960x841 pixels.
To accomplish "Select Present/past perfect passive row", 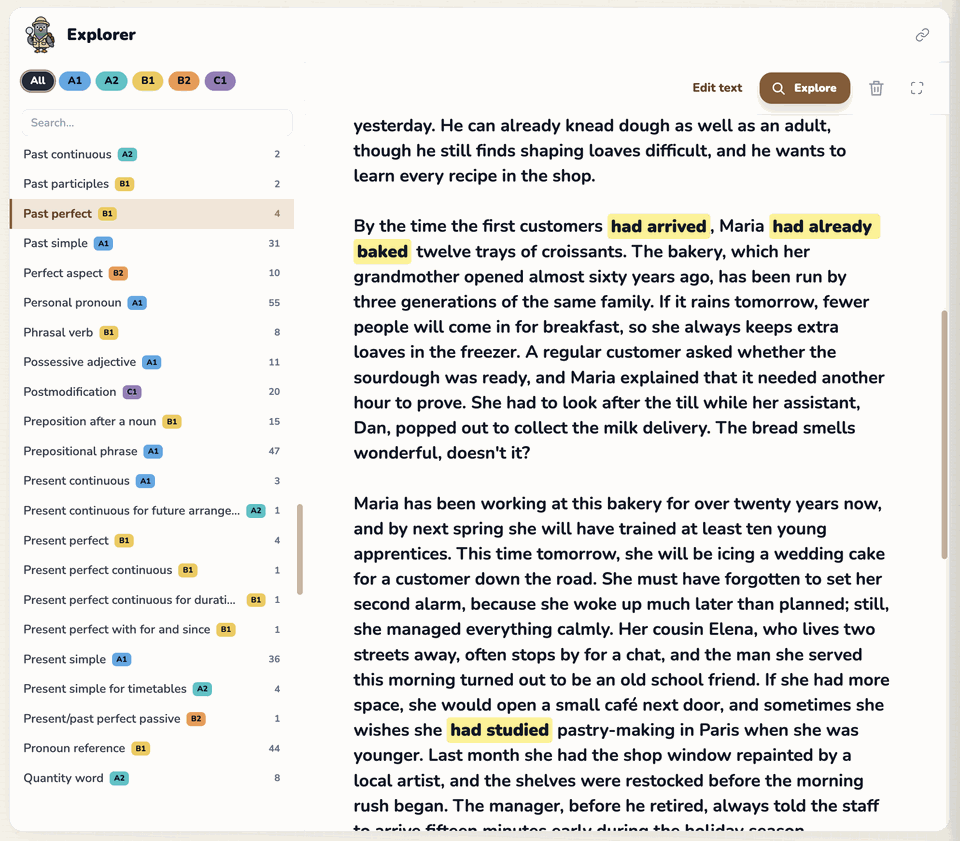I will tap(152, 719).
